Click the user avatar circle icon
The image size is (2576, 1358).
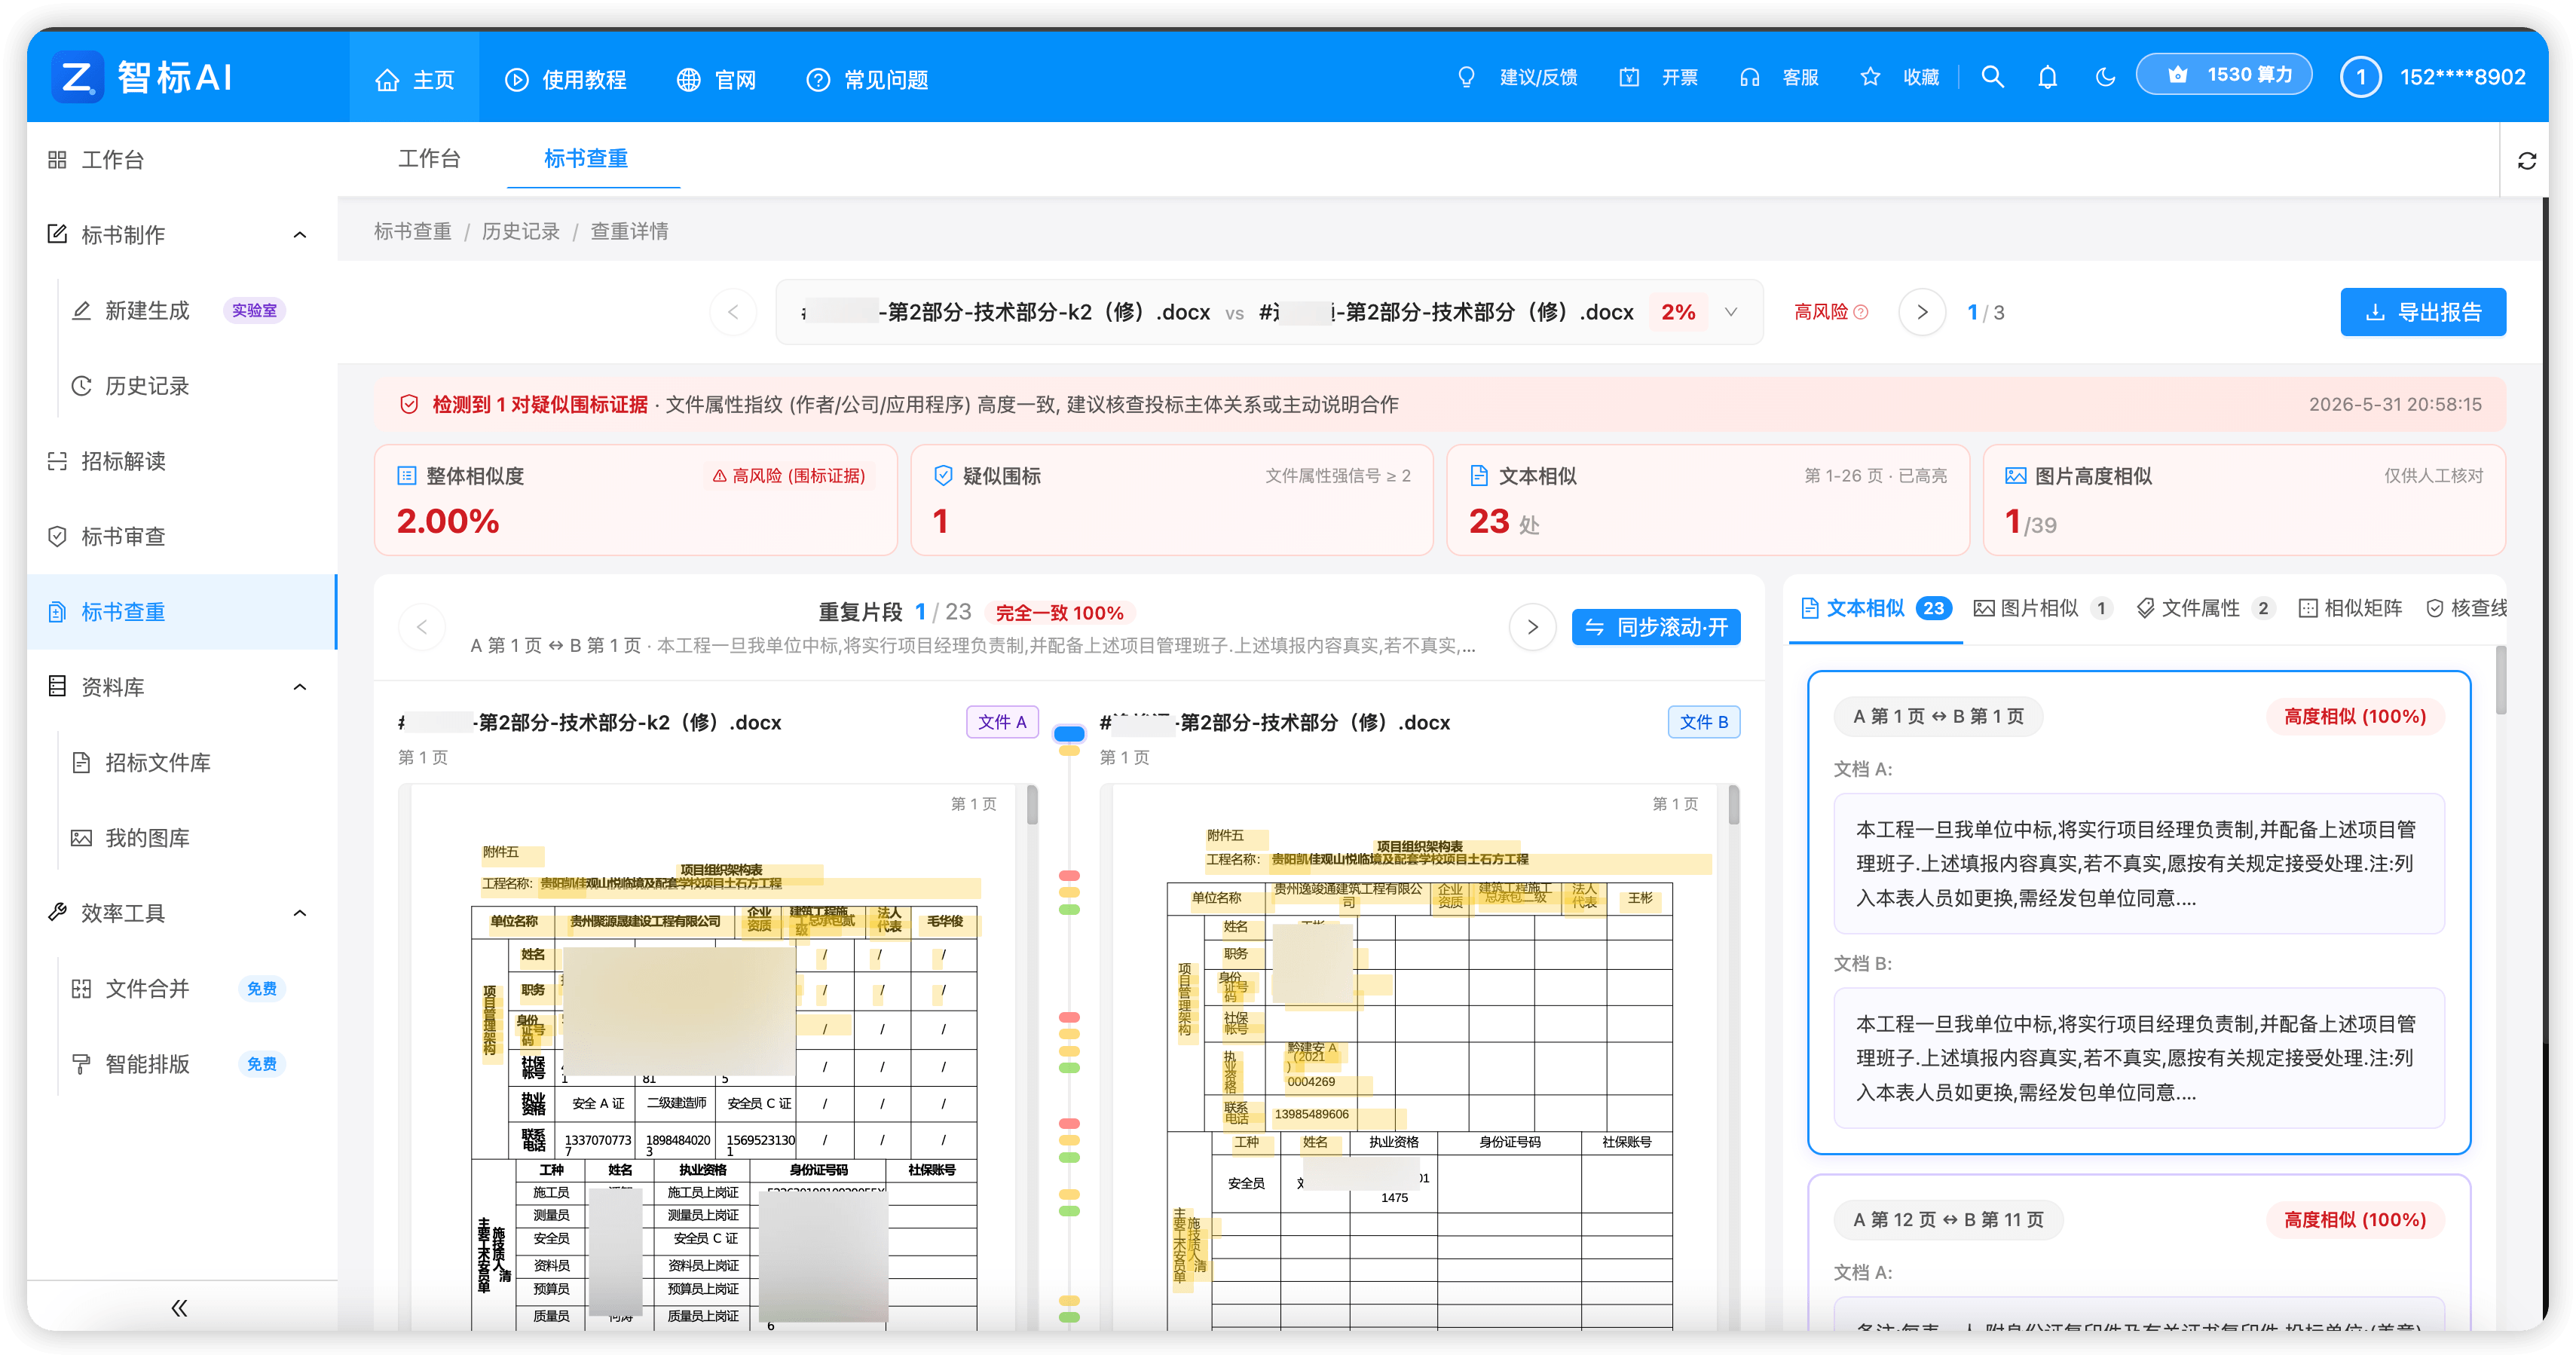(2360, 77)
